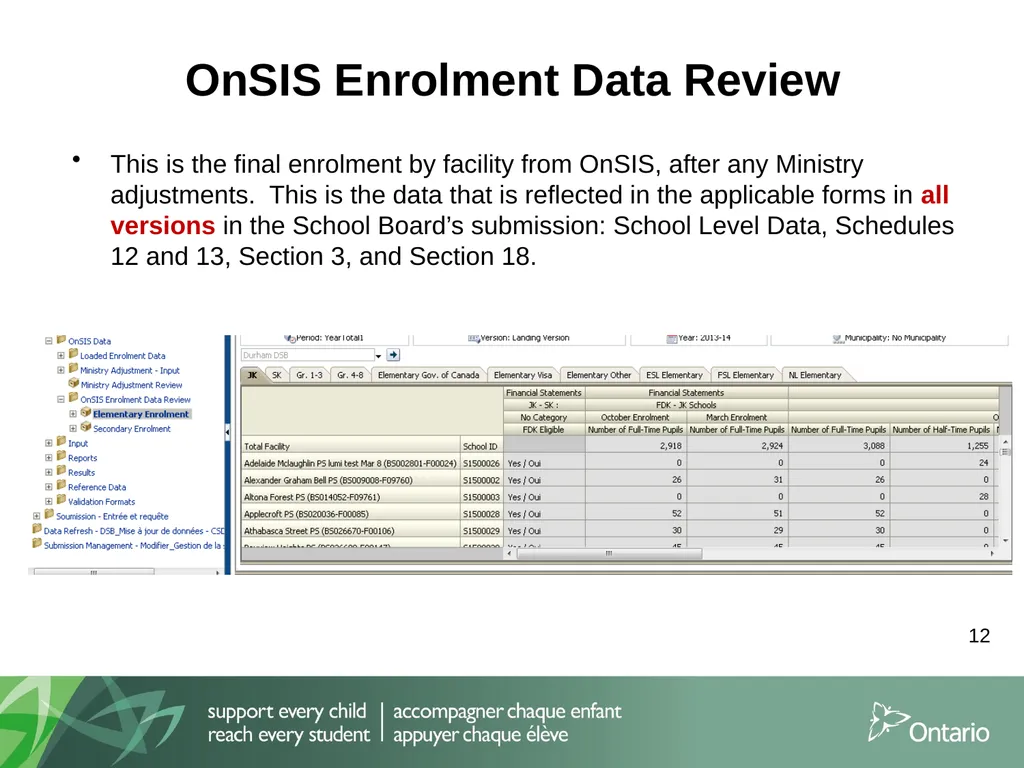Open the Elementary Gov. of Canada tab
The width and height of the screenshot is (1024, 768).
(x=428, y=375)
